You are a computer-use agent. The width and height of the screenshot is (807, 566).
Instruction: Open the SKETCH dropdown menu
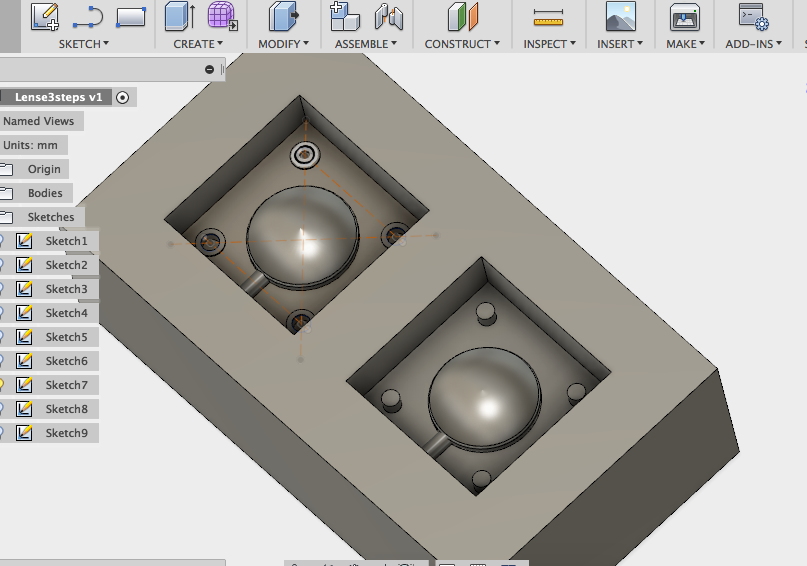click(83, 44)
